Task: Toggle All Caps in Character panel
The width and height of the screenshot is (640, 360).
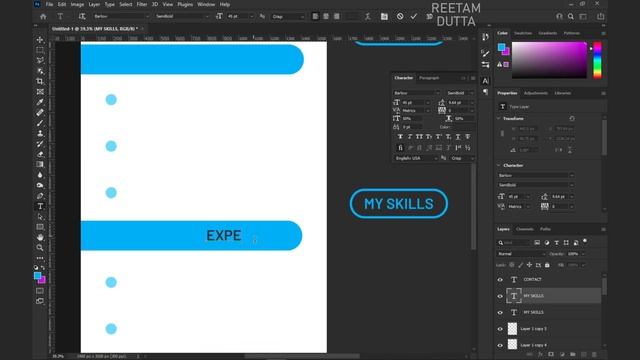Action: pyautogui.click(x=419, y=137)
